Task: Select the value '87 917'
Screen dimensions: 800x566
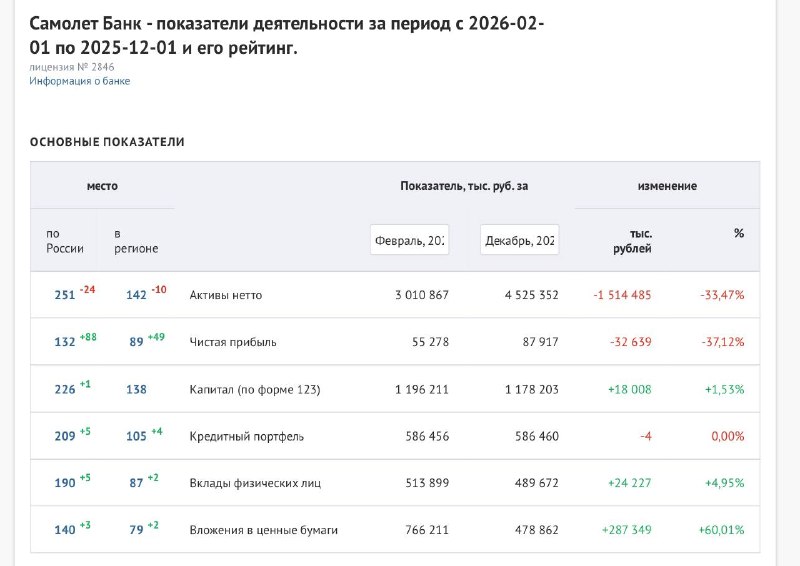Action: coord(540,342)
